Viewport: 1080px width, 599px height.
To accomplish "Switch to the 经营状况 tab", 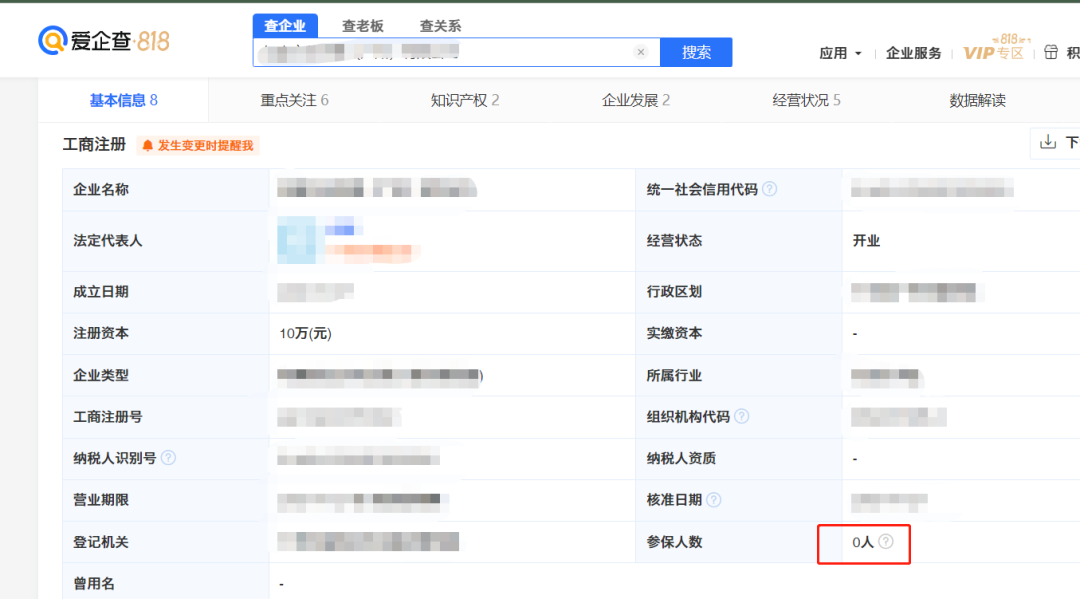I will coord(807,101).
